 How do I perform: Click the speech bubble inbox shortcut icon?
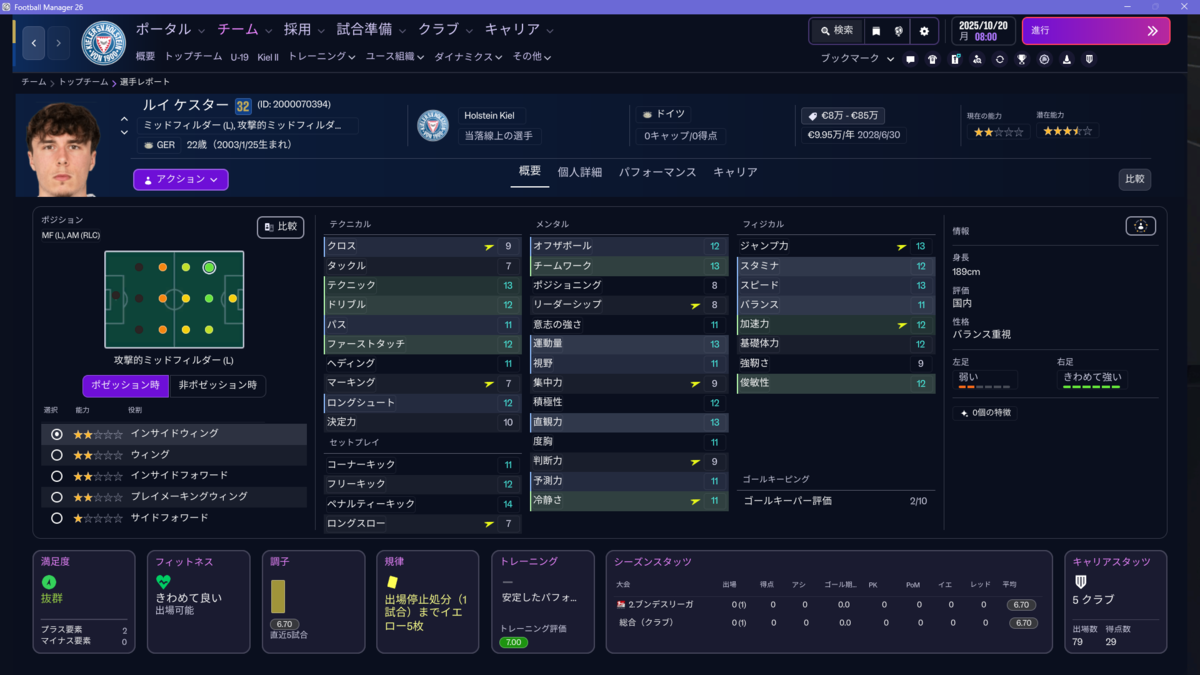point(910,59)
